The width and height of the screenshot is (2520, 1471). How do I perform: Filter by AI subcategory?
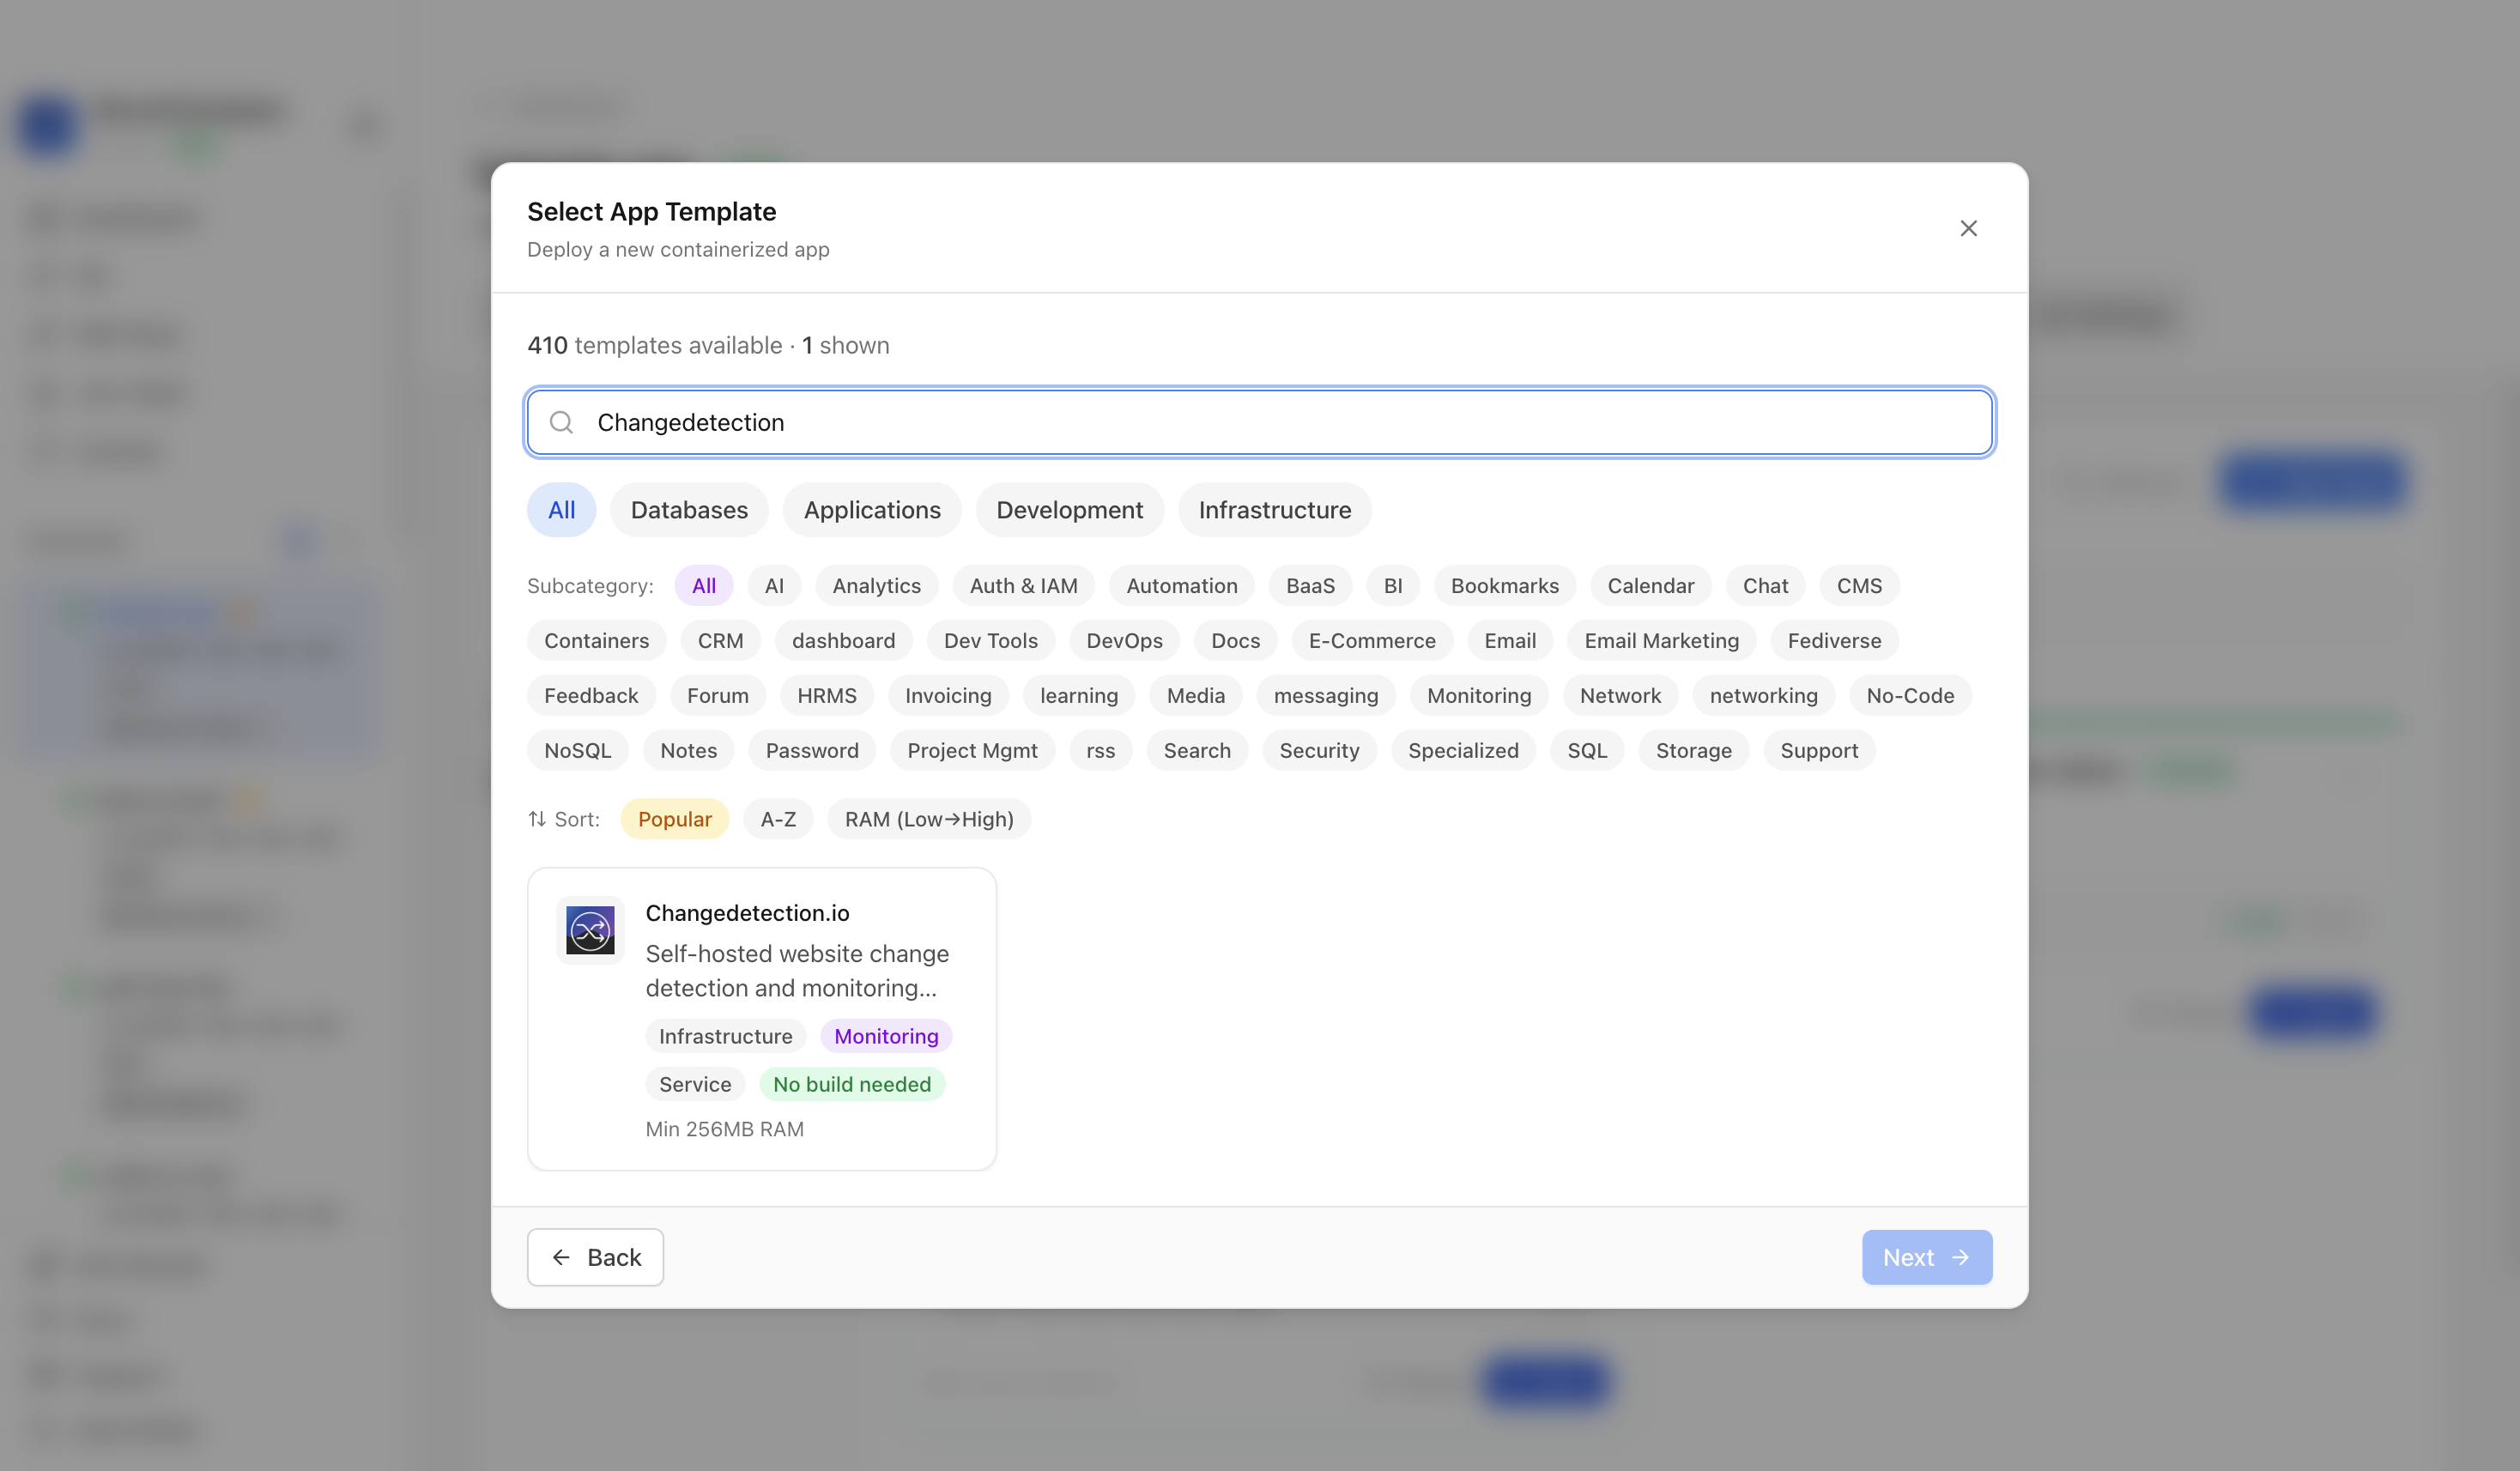point(774,585)
